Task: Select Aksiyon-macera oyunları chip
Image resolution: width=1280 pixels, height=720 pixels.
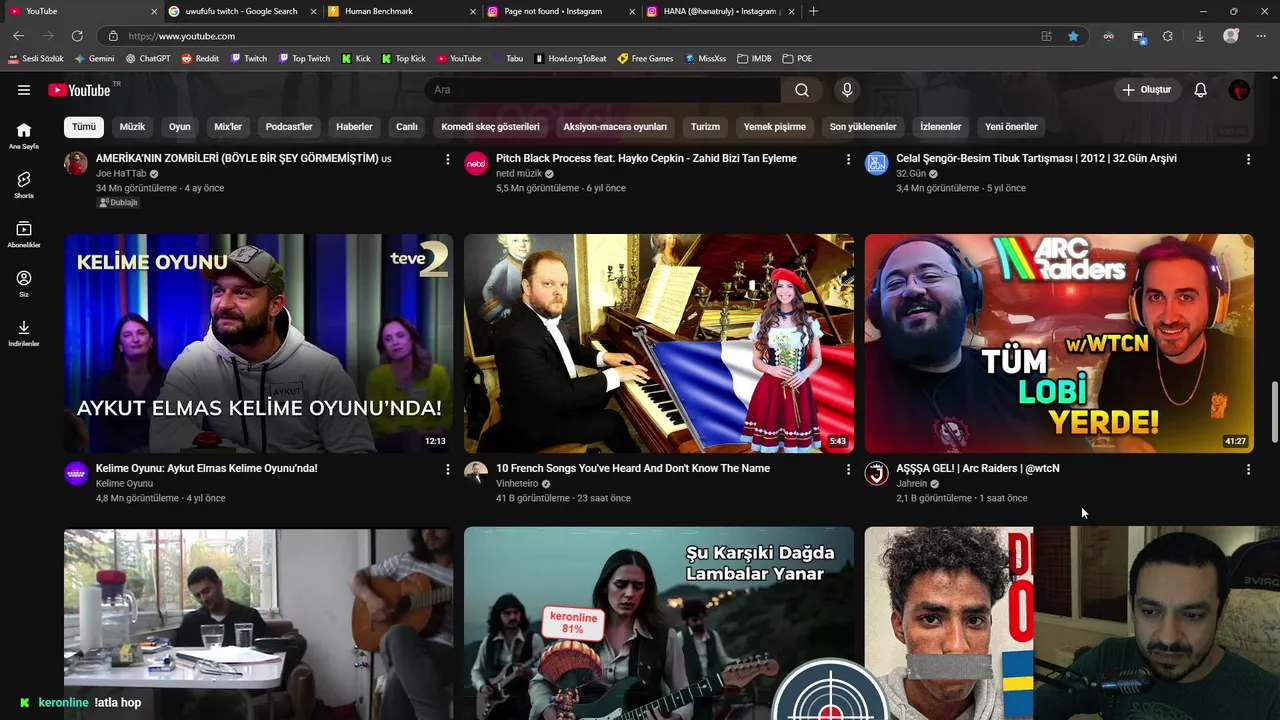Action: (615, 127)
